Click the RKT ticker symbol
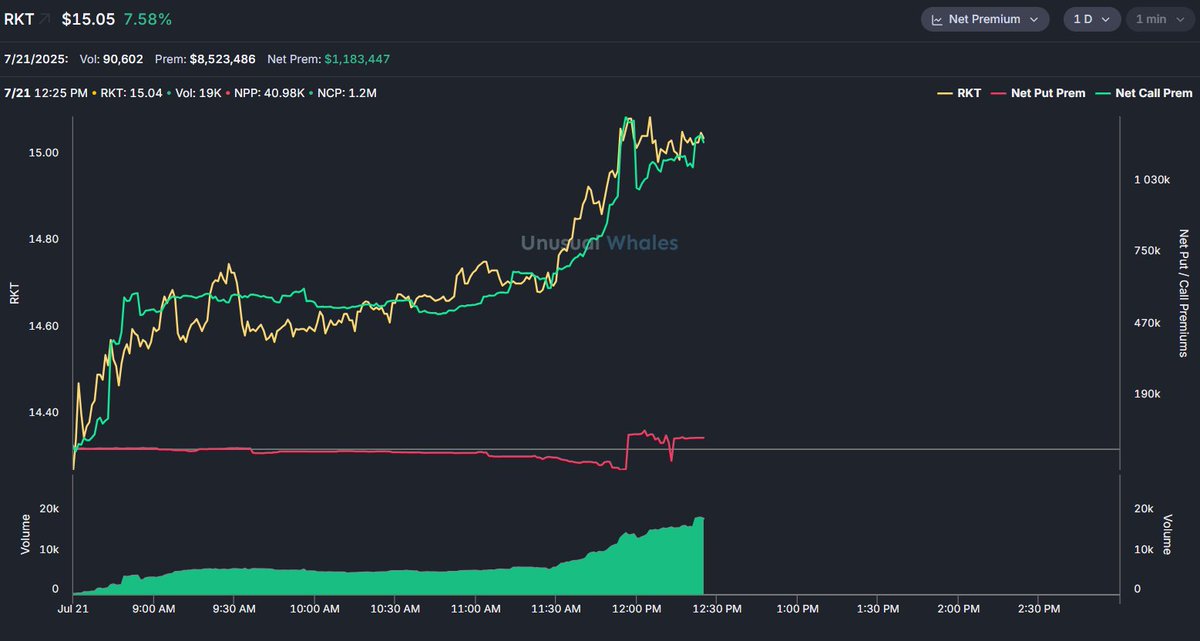The height and width of the screenshot is (641, 1200). (20, 19)
